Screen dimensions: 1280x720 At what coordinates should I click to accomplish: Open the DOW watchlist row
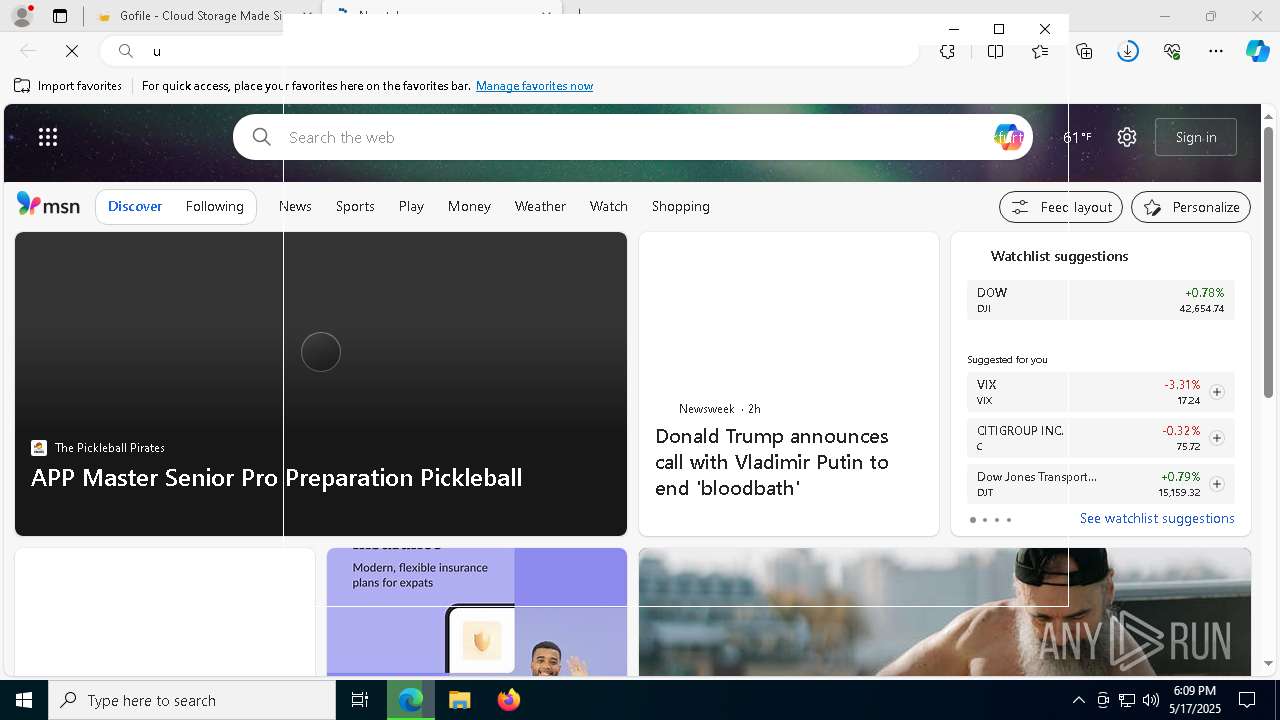click(1101, 300)
